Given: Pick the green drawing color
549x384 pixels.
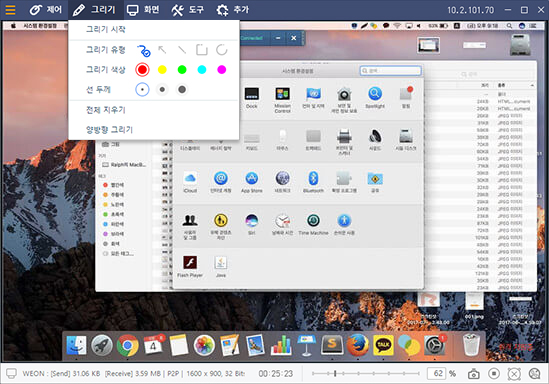Looking at the screenshot, I should [182, 70].
